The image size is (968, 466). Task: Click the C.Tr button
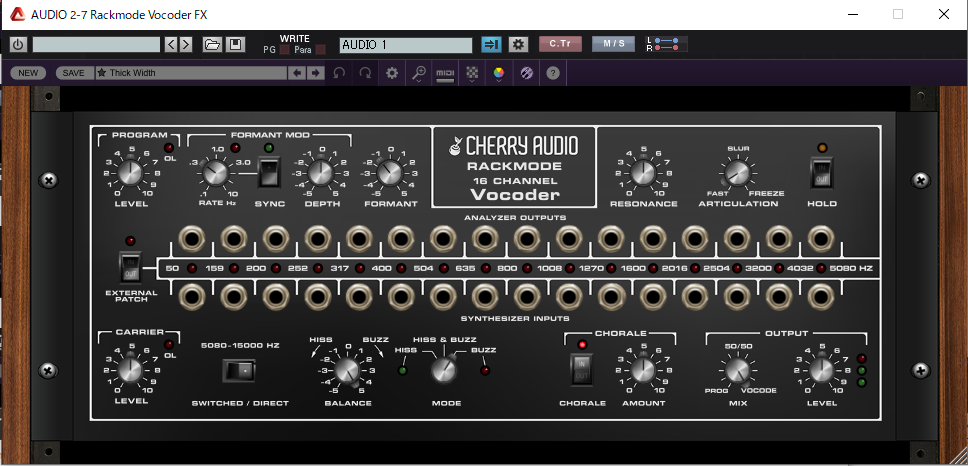click(x=560, y=44)
